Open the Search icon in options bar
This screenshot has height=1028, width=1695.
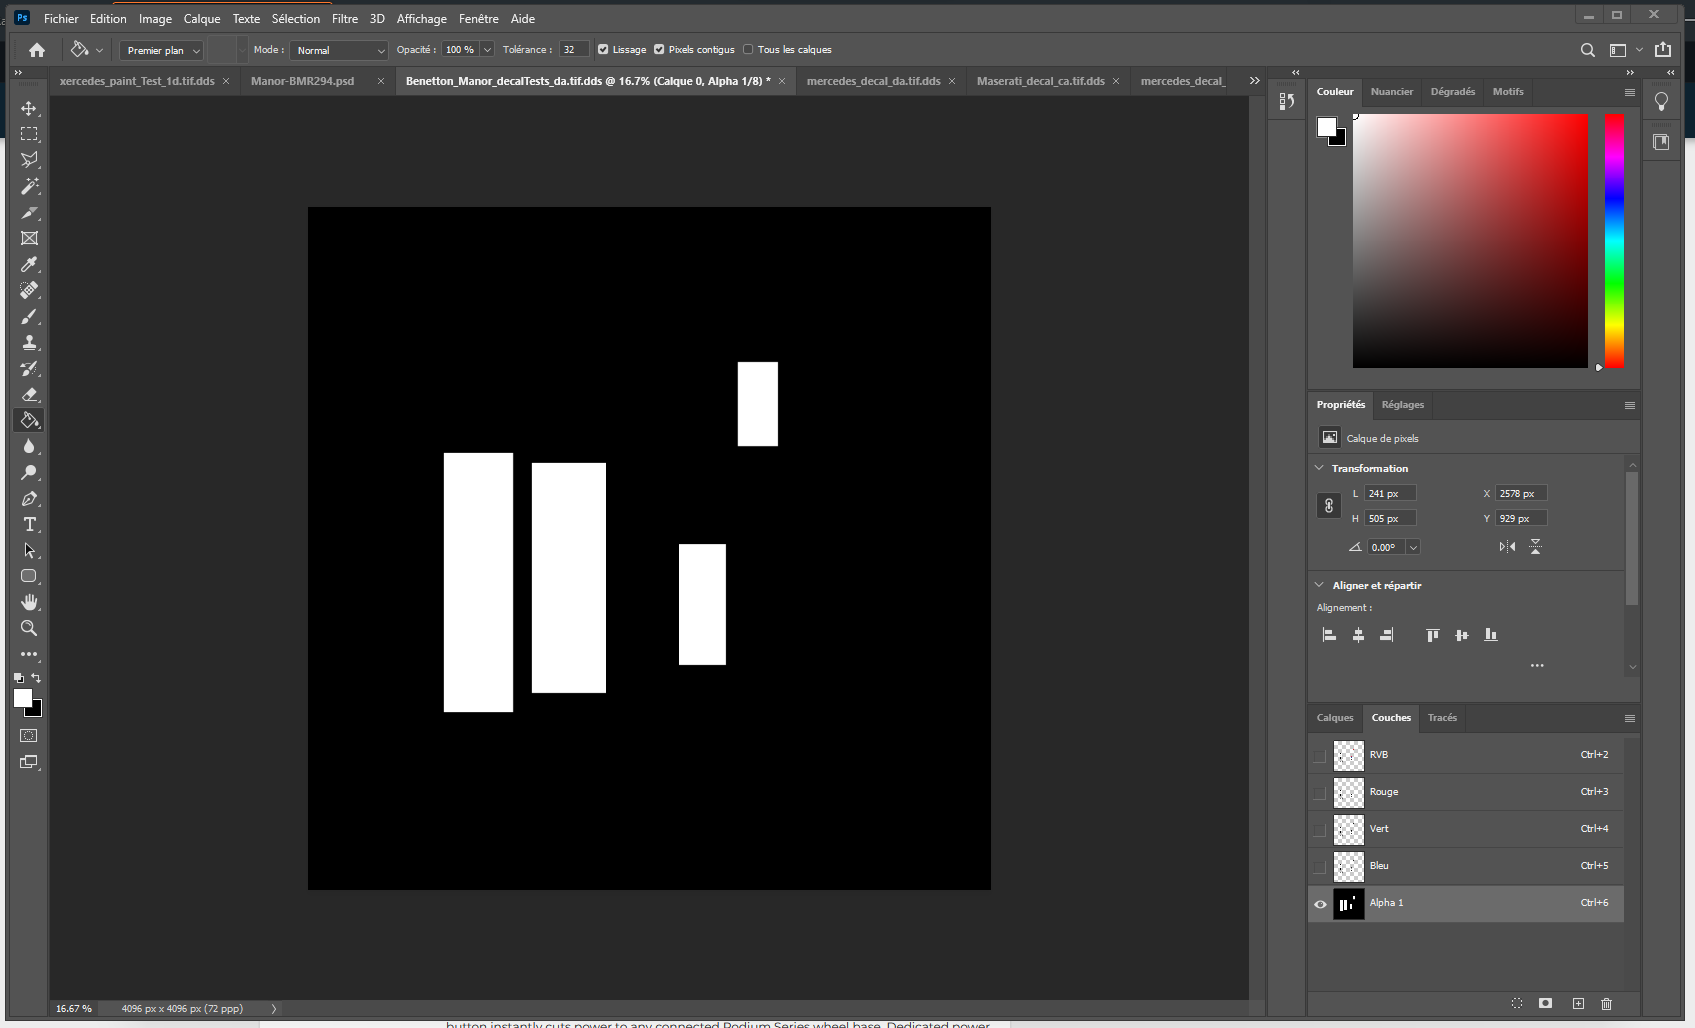(x=1587, y=50)
